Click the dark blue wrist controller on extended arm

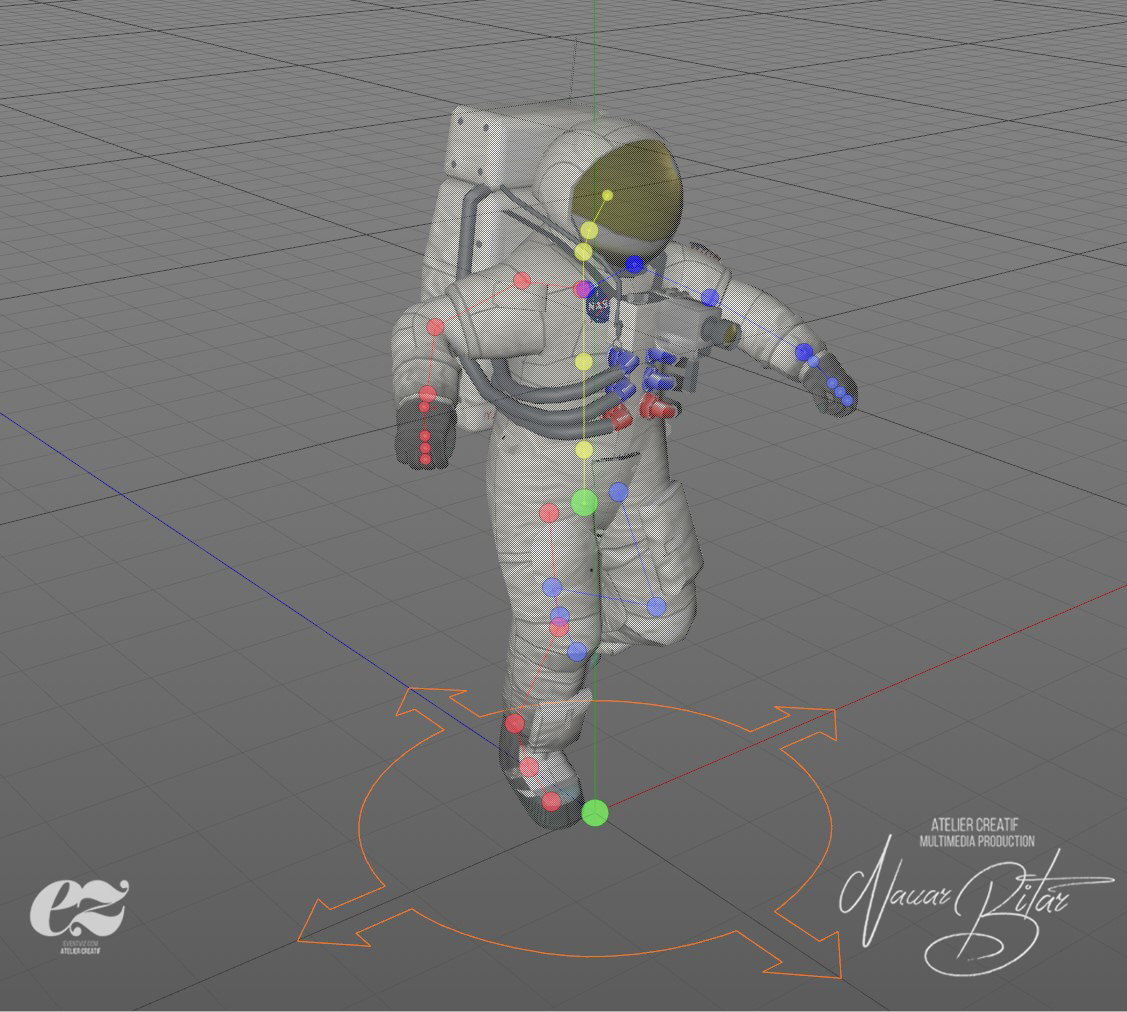[805, 353]
